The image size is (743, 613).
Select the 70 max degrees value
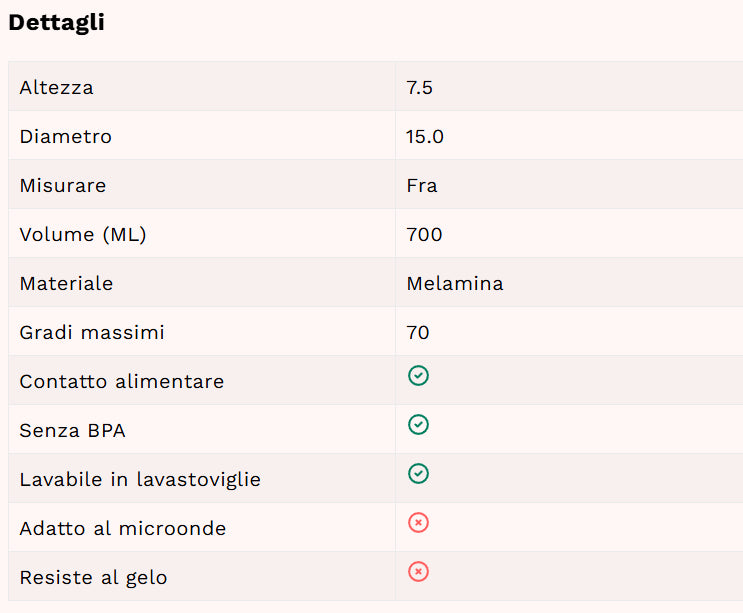(x=417, y=333)
